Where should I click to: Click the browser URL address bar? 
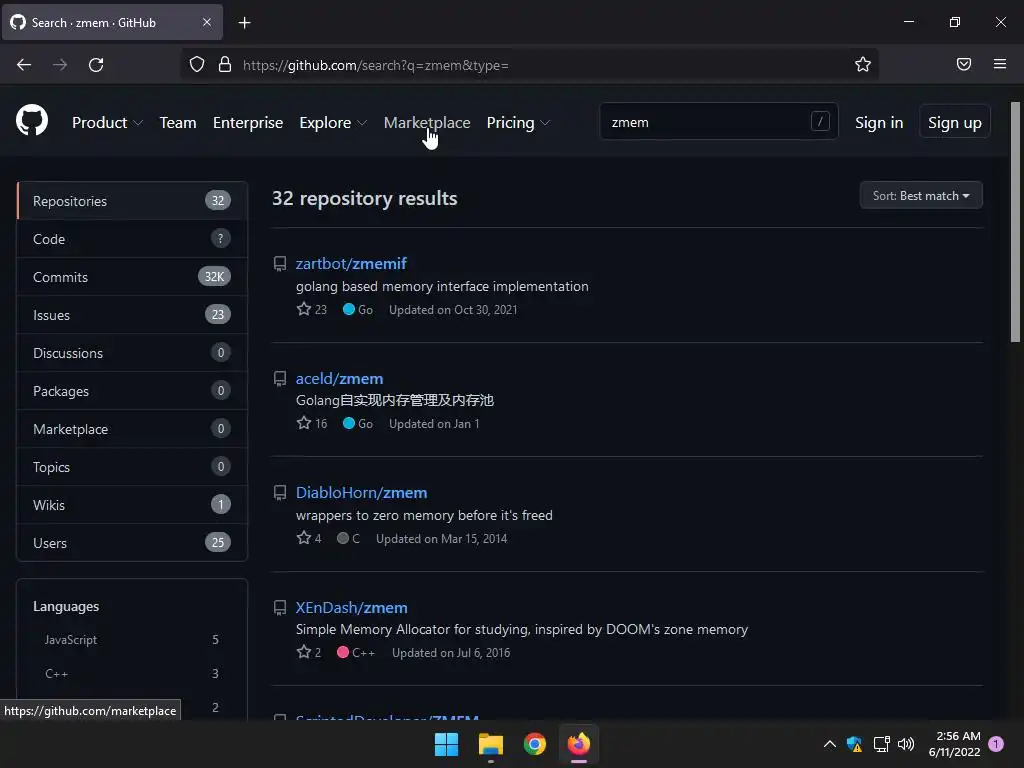tap(529, 65)
